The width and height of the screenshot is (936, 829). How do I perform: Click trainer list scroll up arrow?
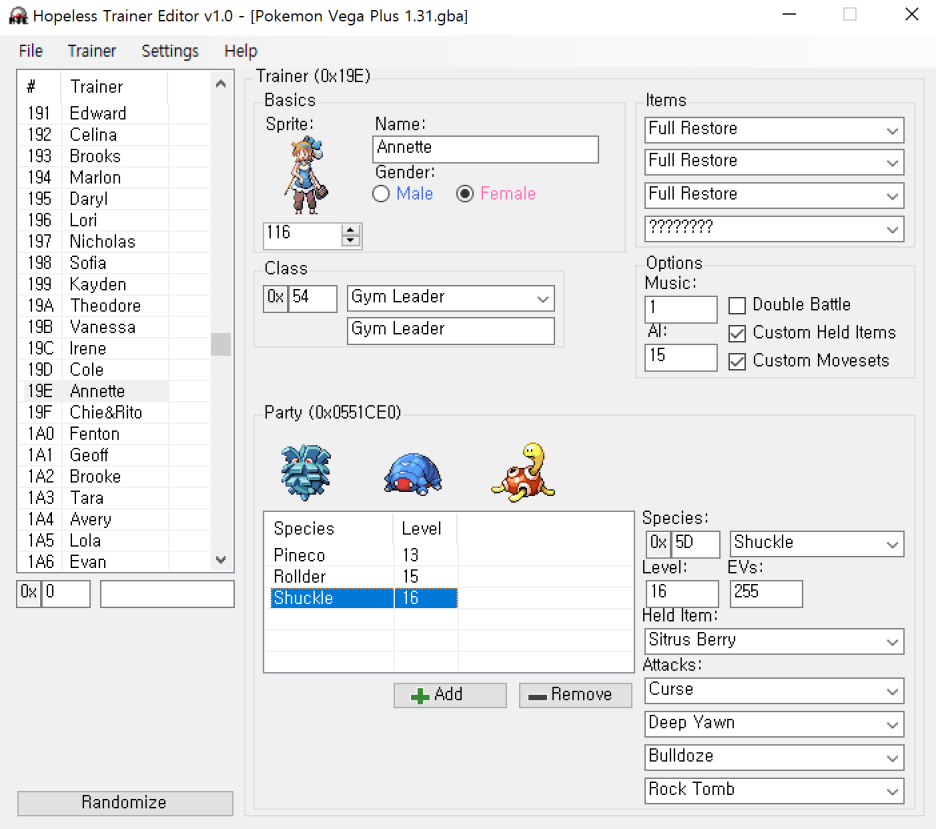tap(221, 84)
